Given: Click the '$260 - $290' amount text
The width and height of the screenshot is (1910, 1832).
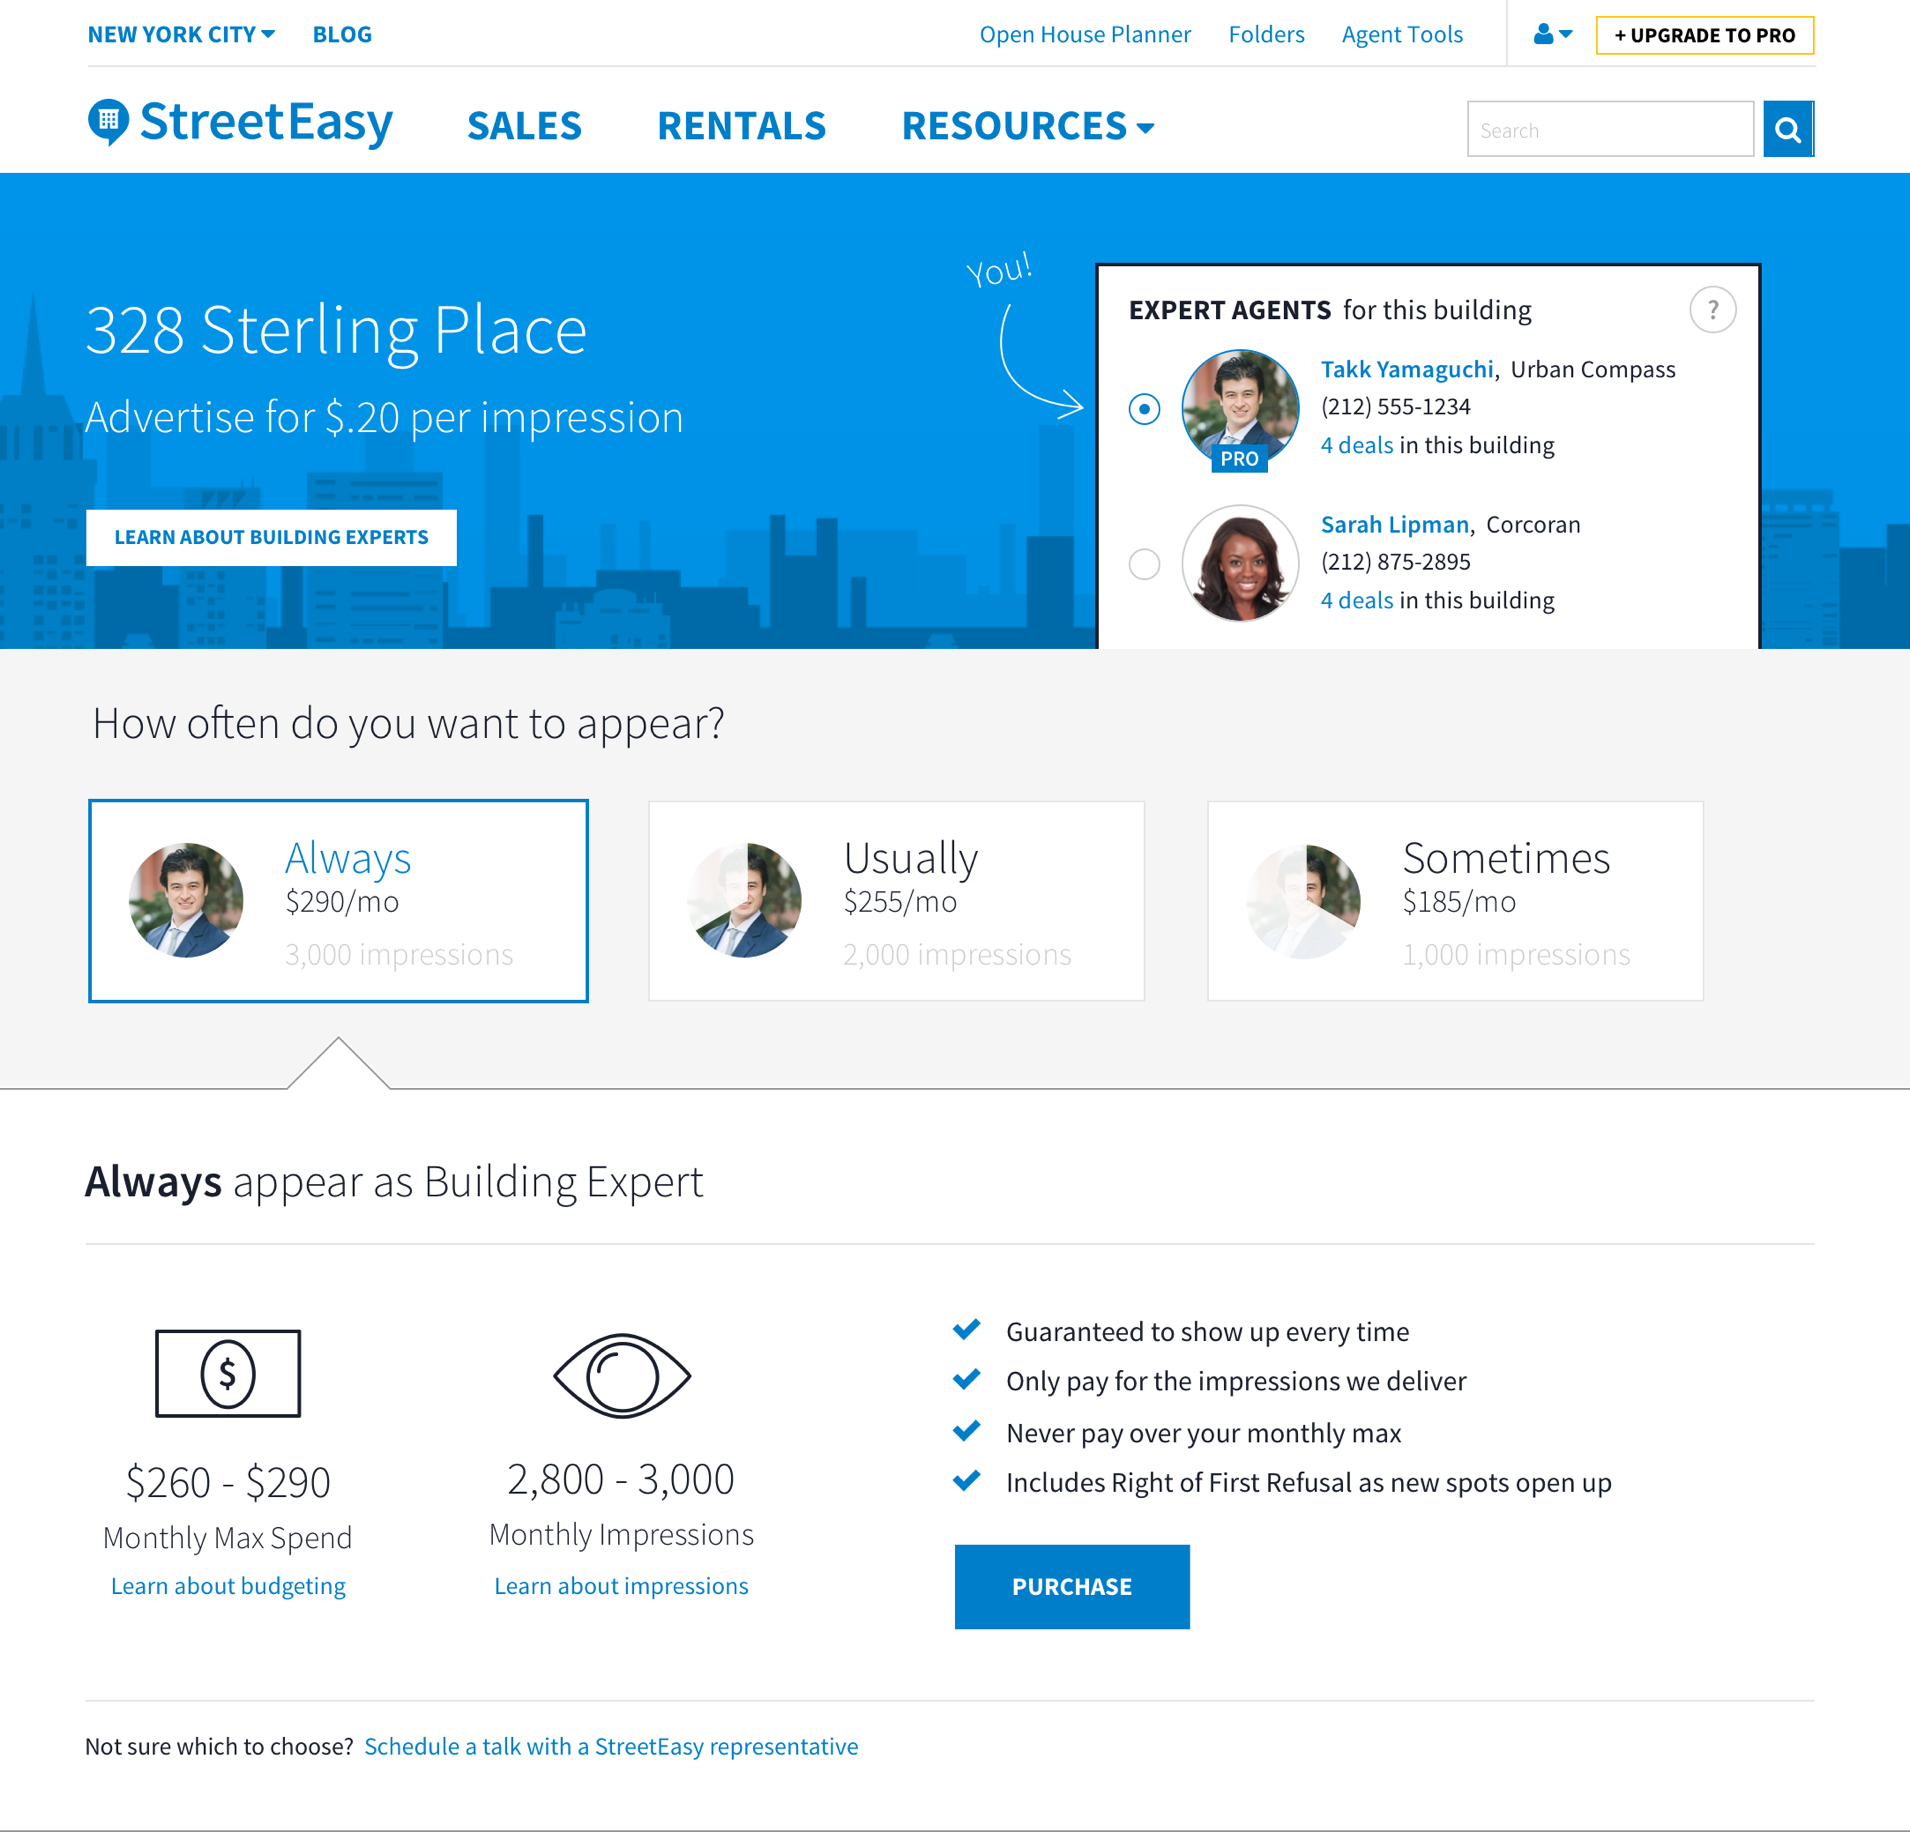Looking at the screenshot, I should tap(228, 1482).
